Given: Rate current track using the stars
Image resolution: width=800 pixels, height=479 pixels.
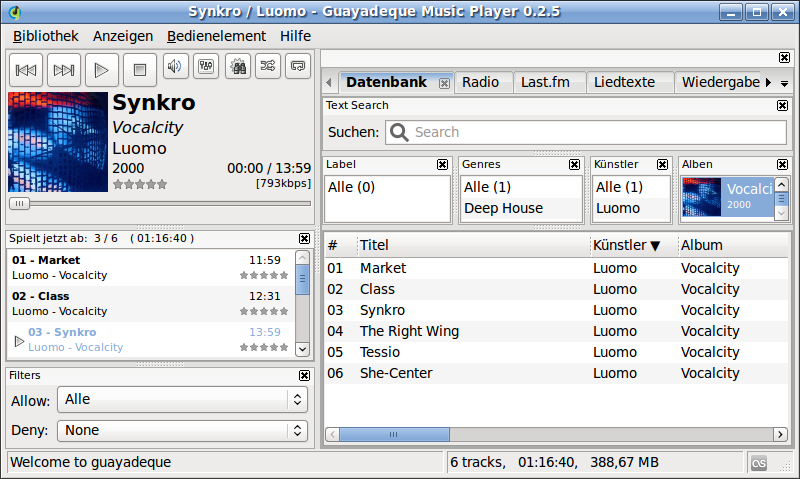Looking at the screenshot, I should 140,184.
